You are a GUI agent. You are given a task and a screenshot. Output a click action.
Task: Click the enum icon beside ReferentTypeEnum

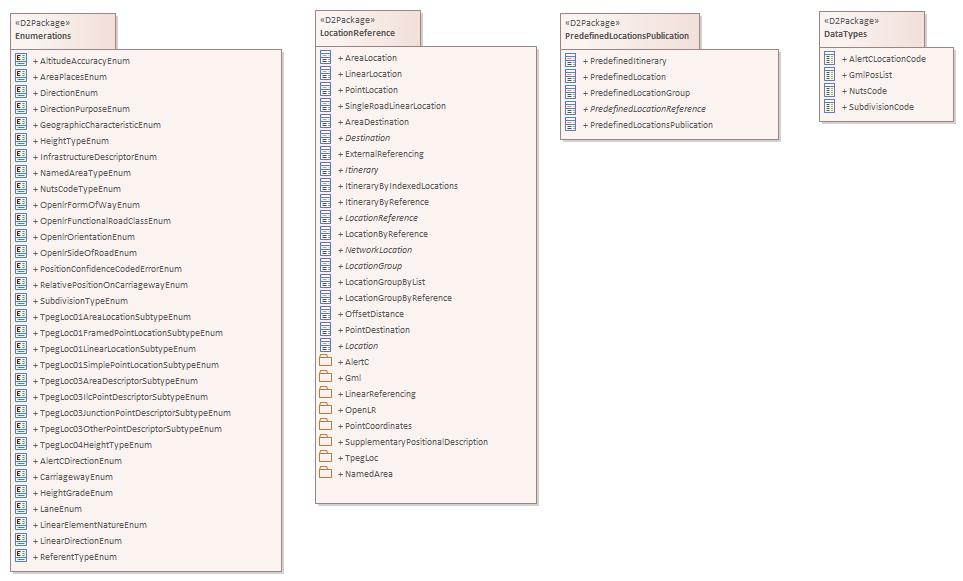[x=21, y=556]
